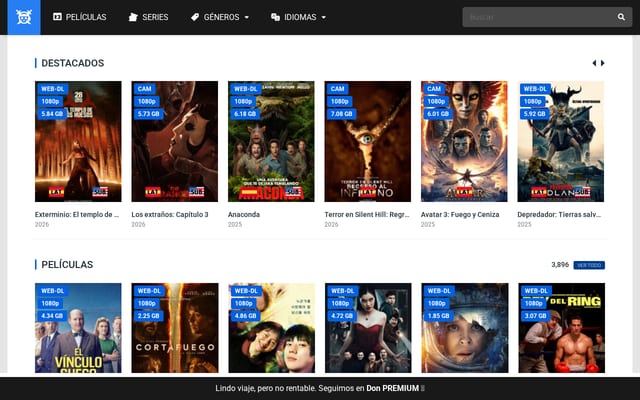
Task: Open the del Ring boxing poster
Action: (x=562, y=328)
